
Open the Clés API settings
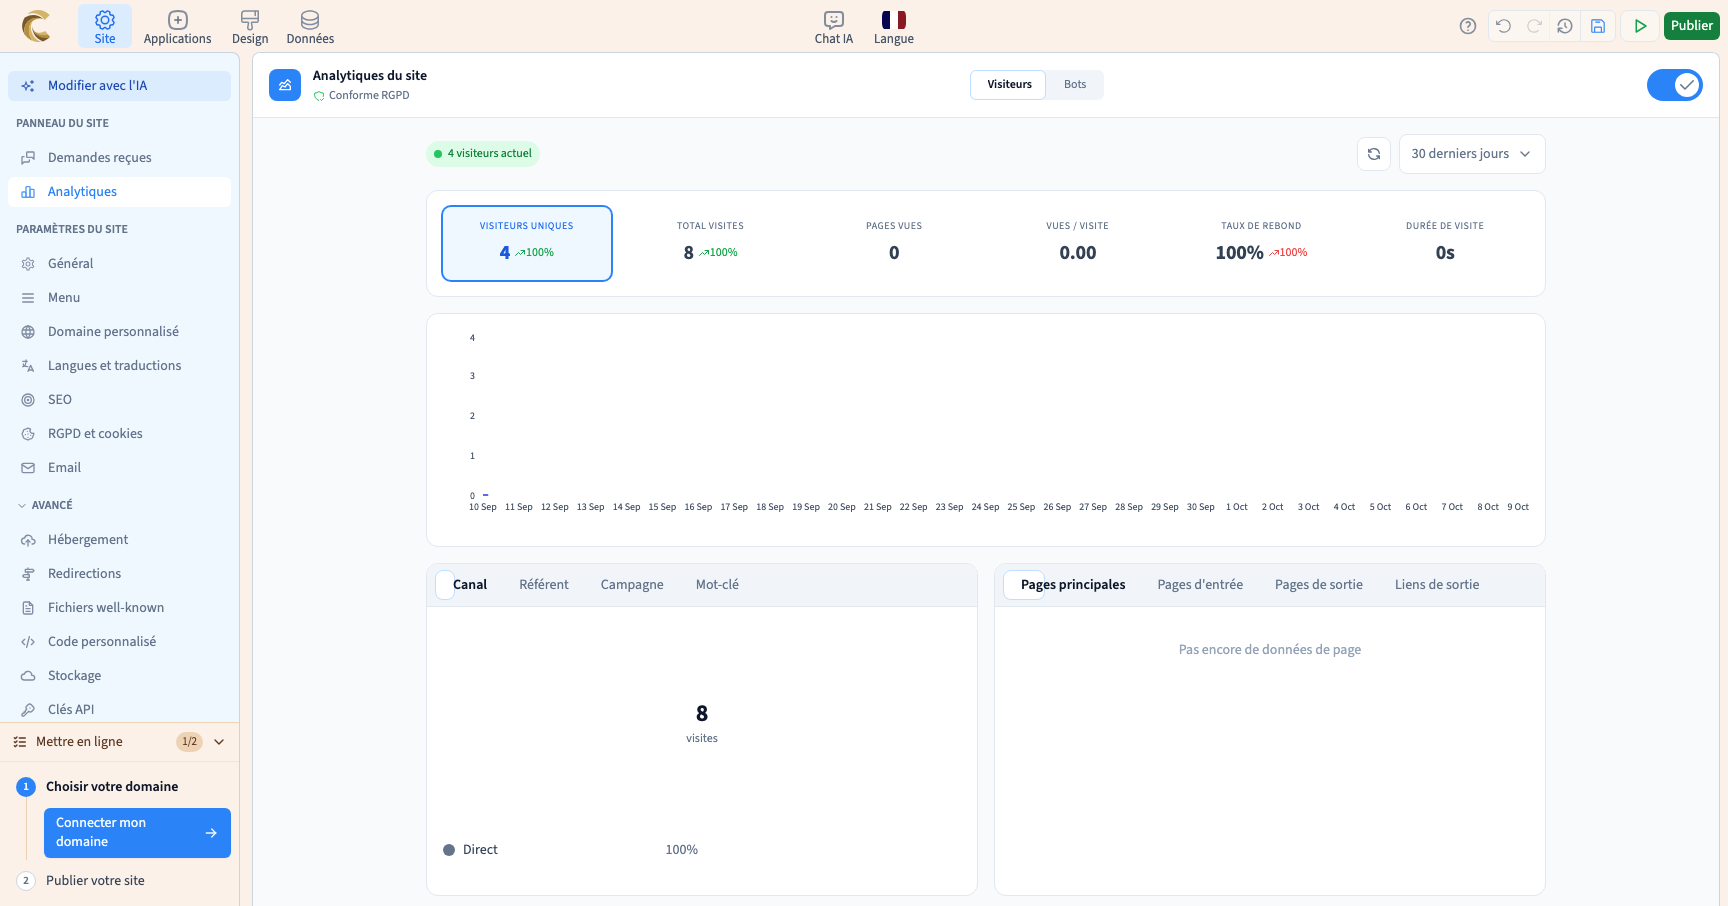coord(119,710)
